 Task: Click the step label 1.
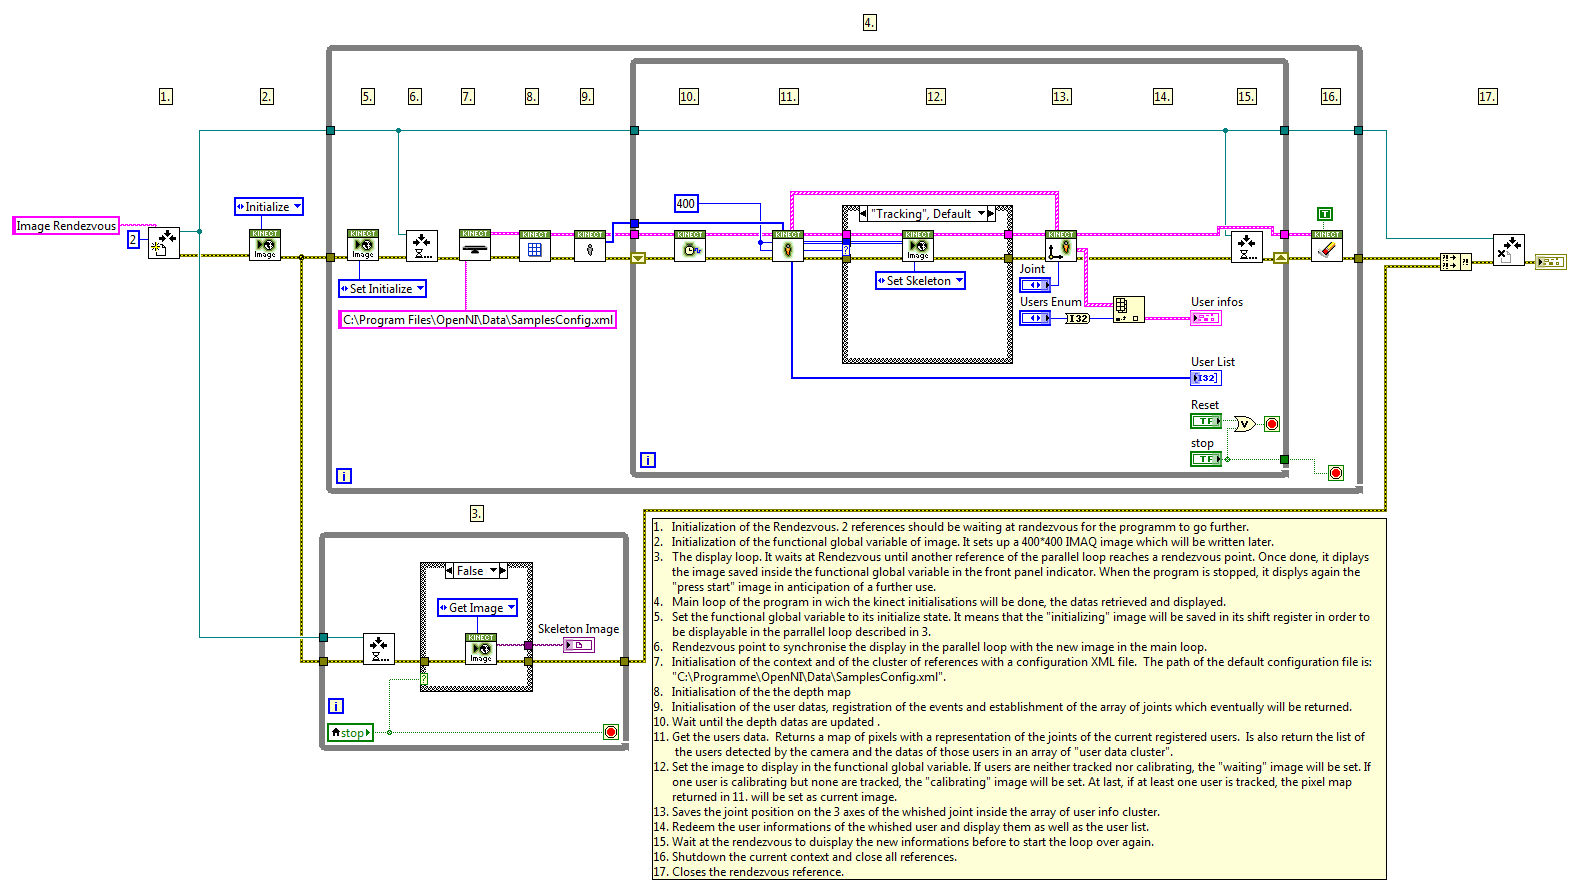coord(166,96)
